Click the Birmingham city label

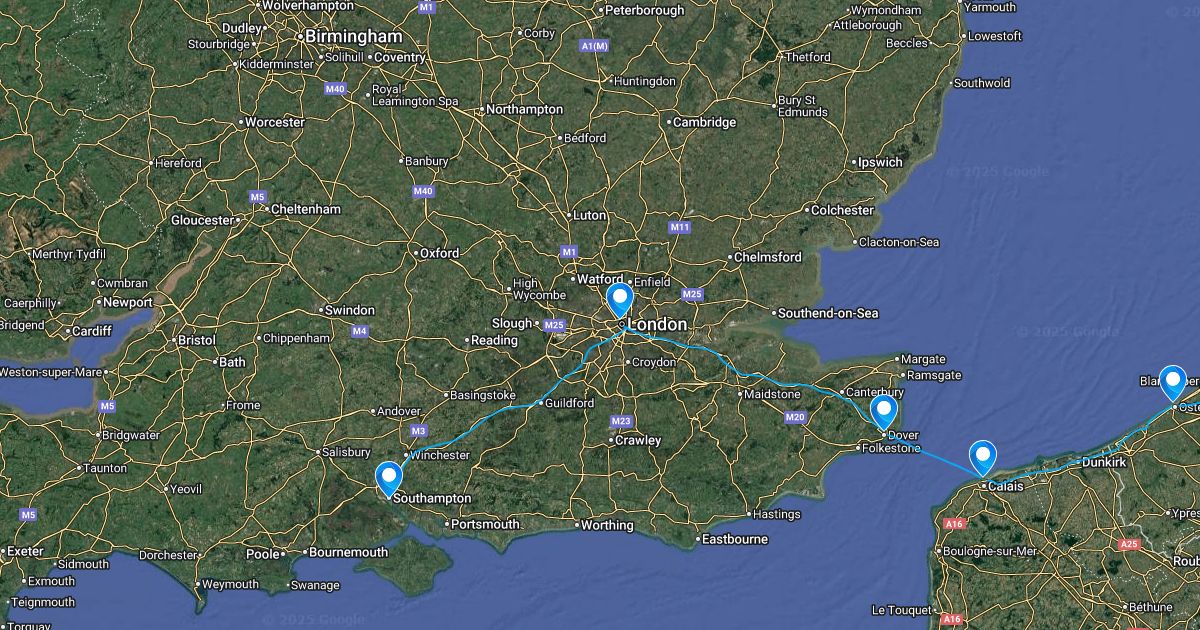pyautogui.click(x=353, y=36)
